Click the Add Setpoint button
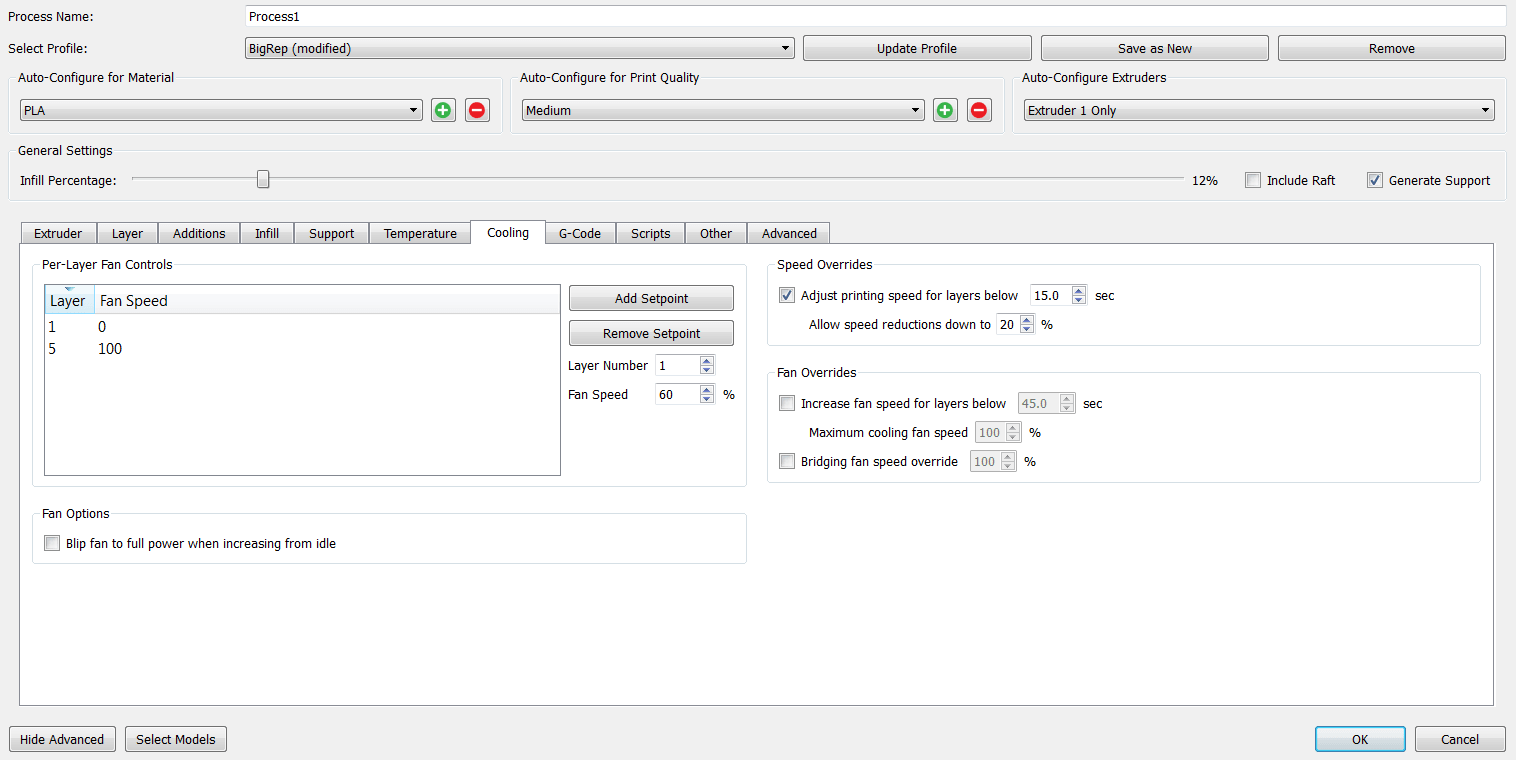This screenshot has width=1516, height=760. pos(651,298)
